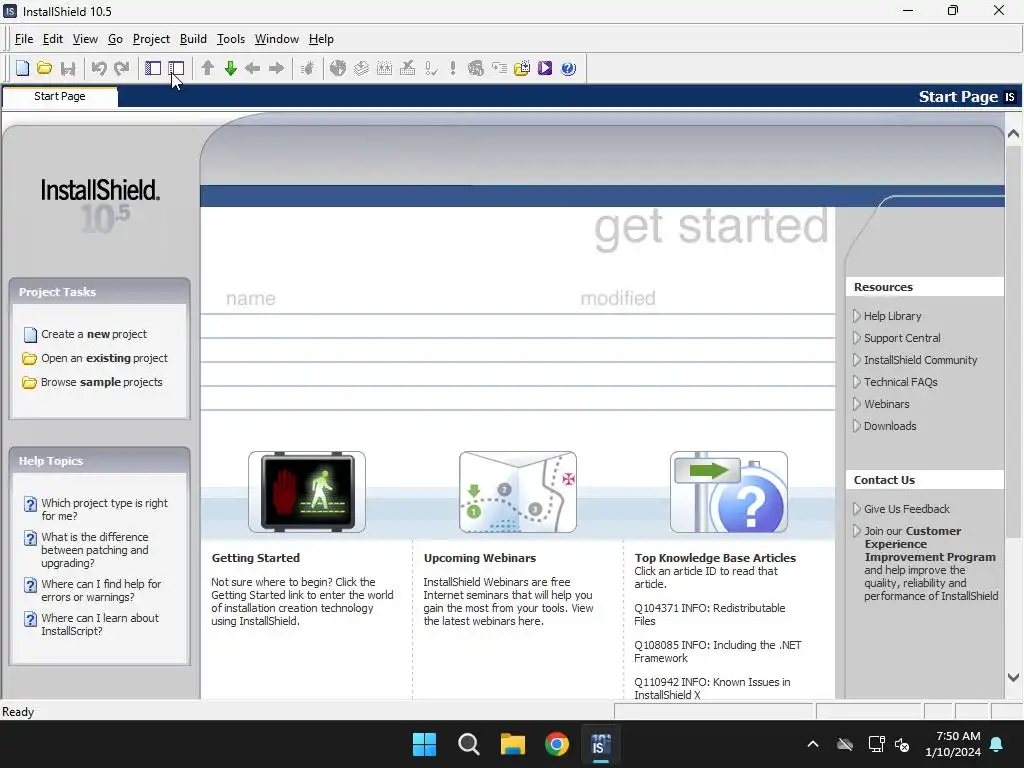Open the File menu
1024x768 pixels.
tap(24, 39)
